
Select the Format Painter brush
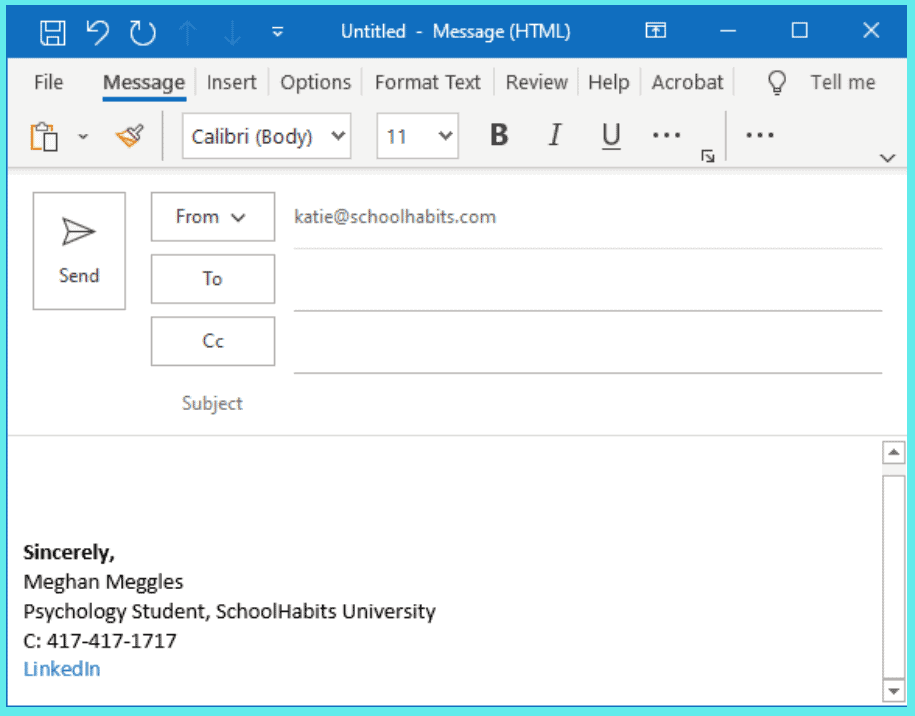click(x=130, y=137)
